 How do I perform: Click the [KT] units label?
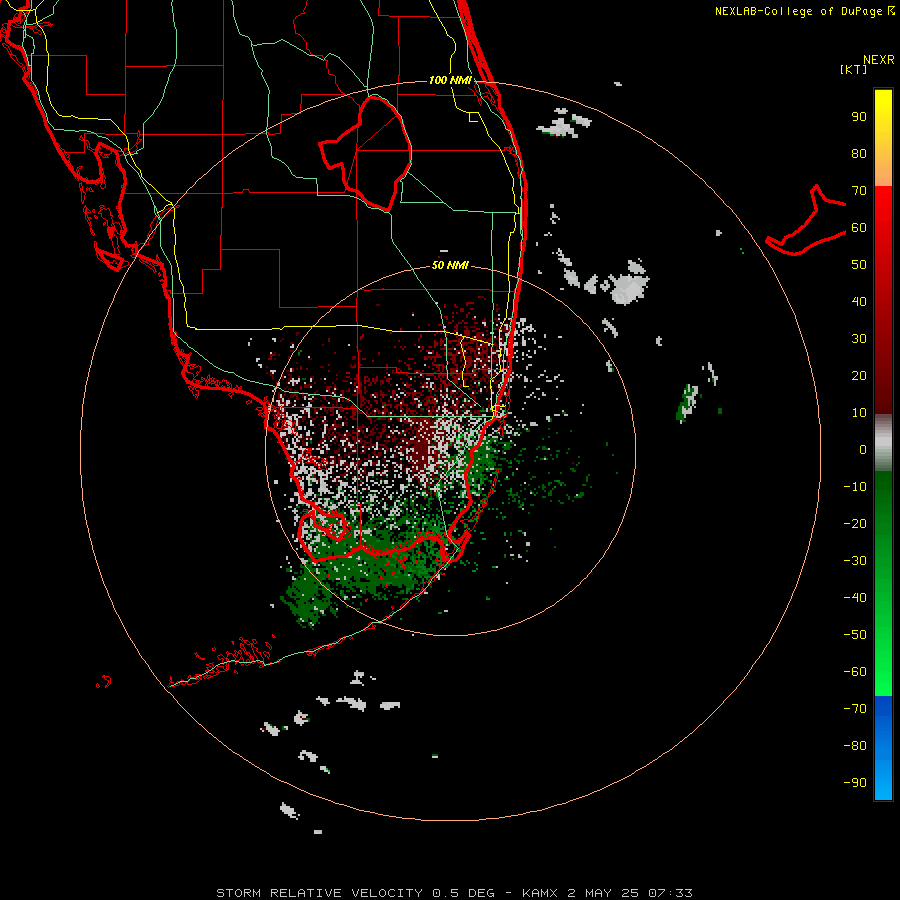tap(854, 69)
